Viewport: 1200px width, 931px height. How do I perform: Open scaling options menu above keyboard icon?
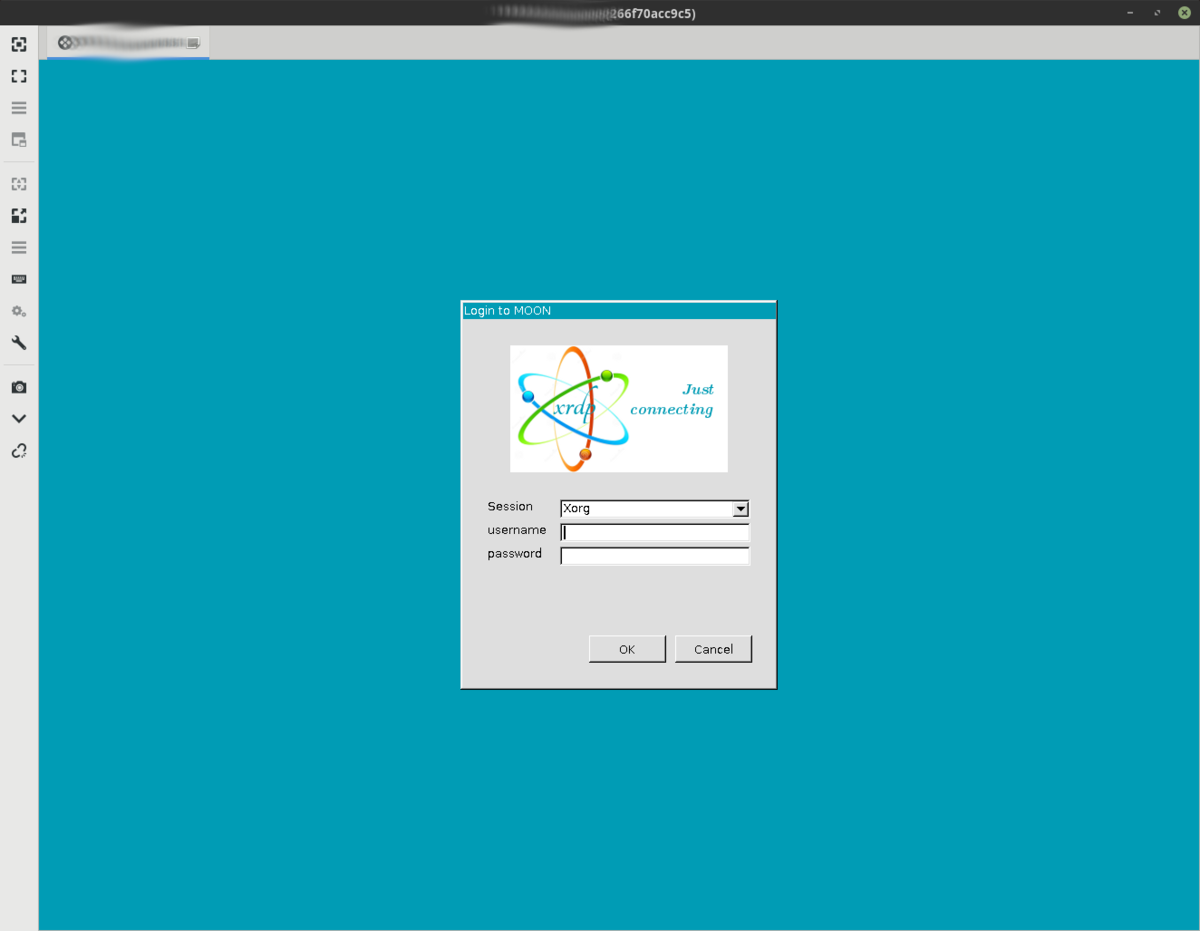click(x=19, y=247)
